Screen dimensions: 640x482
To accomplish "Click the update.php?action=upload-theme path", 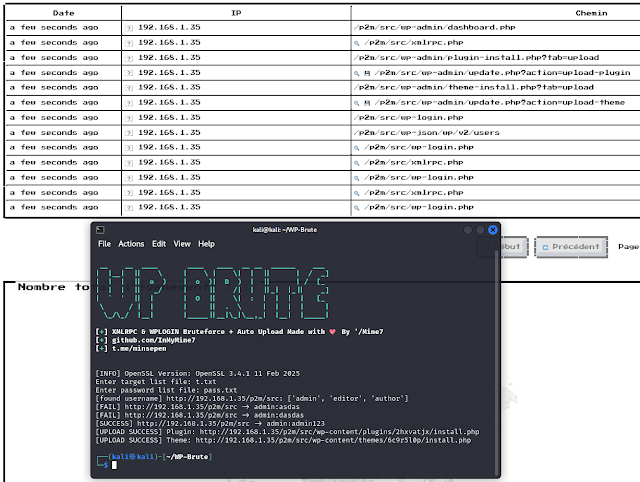I will [x=500, y=102].
